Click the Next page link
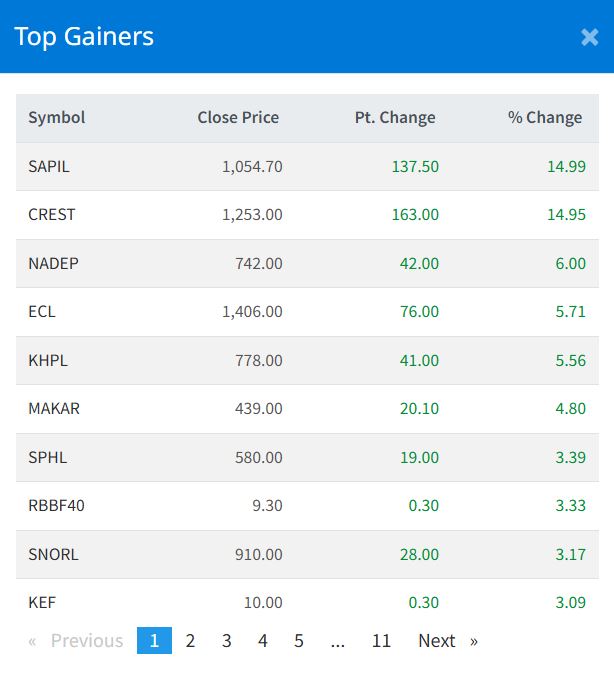Image resolution: width=614 pixels, height=692 pixels. 448,640
